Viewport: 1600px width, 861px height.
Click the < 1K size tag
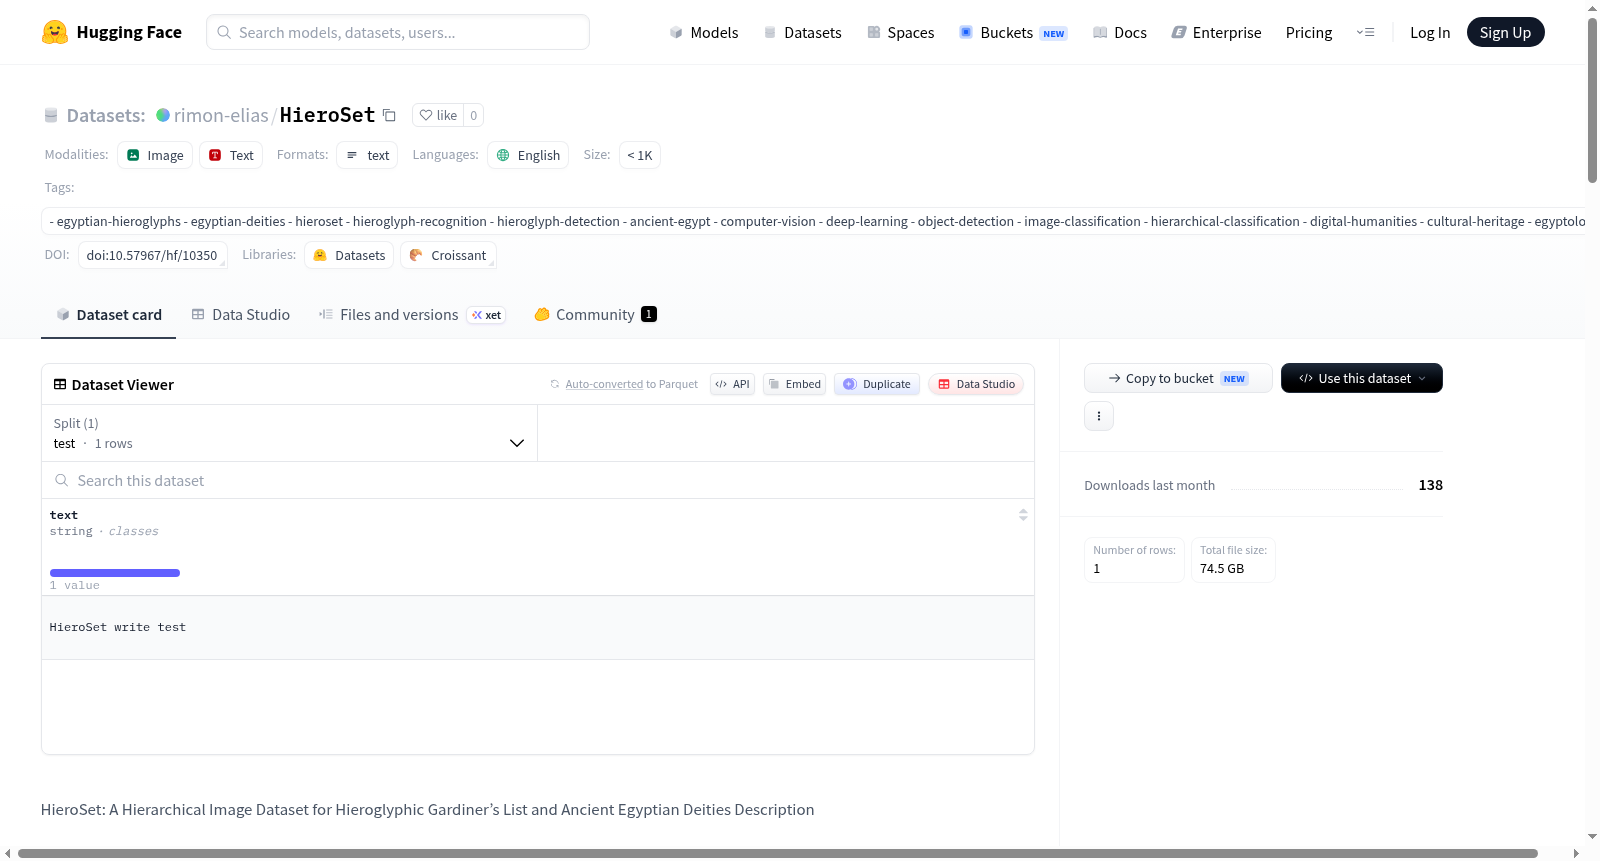(640, 155)
